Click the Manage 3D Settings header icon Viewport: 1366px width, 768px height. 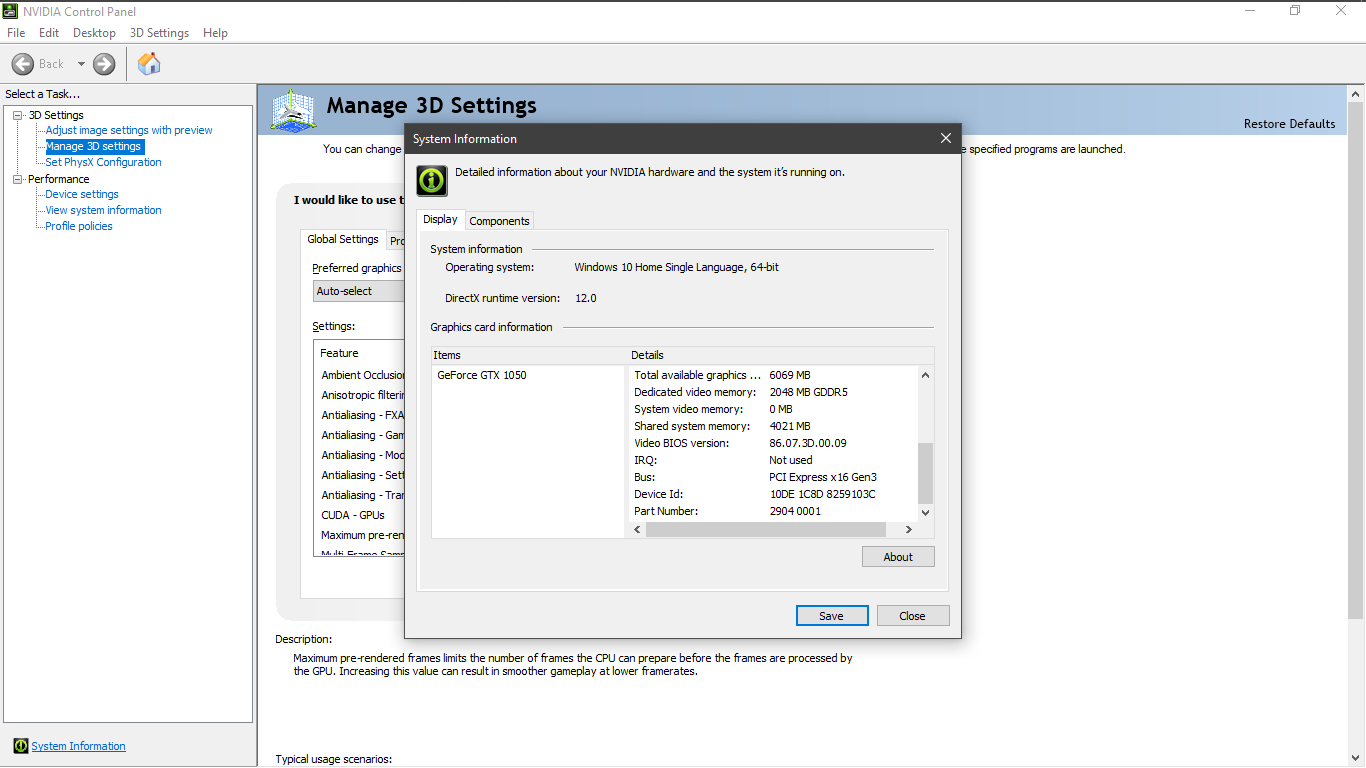(x=294, y=109)
